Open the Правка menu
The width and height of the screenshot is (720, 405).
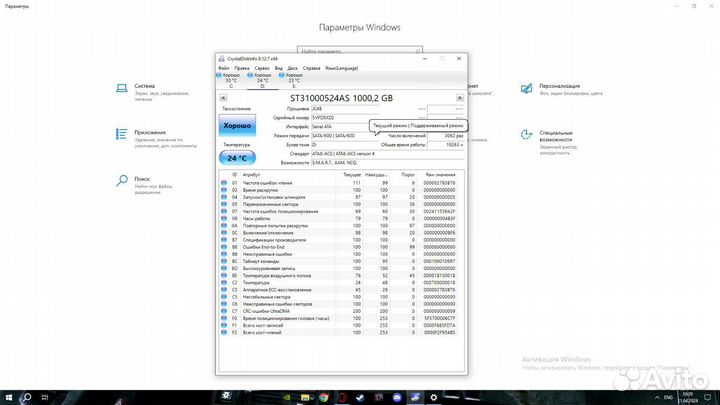tap(242, 68)
